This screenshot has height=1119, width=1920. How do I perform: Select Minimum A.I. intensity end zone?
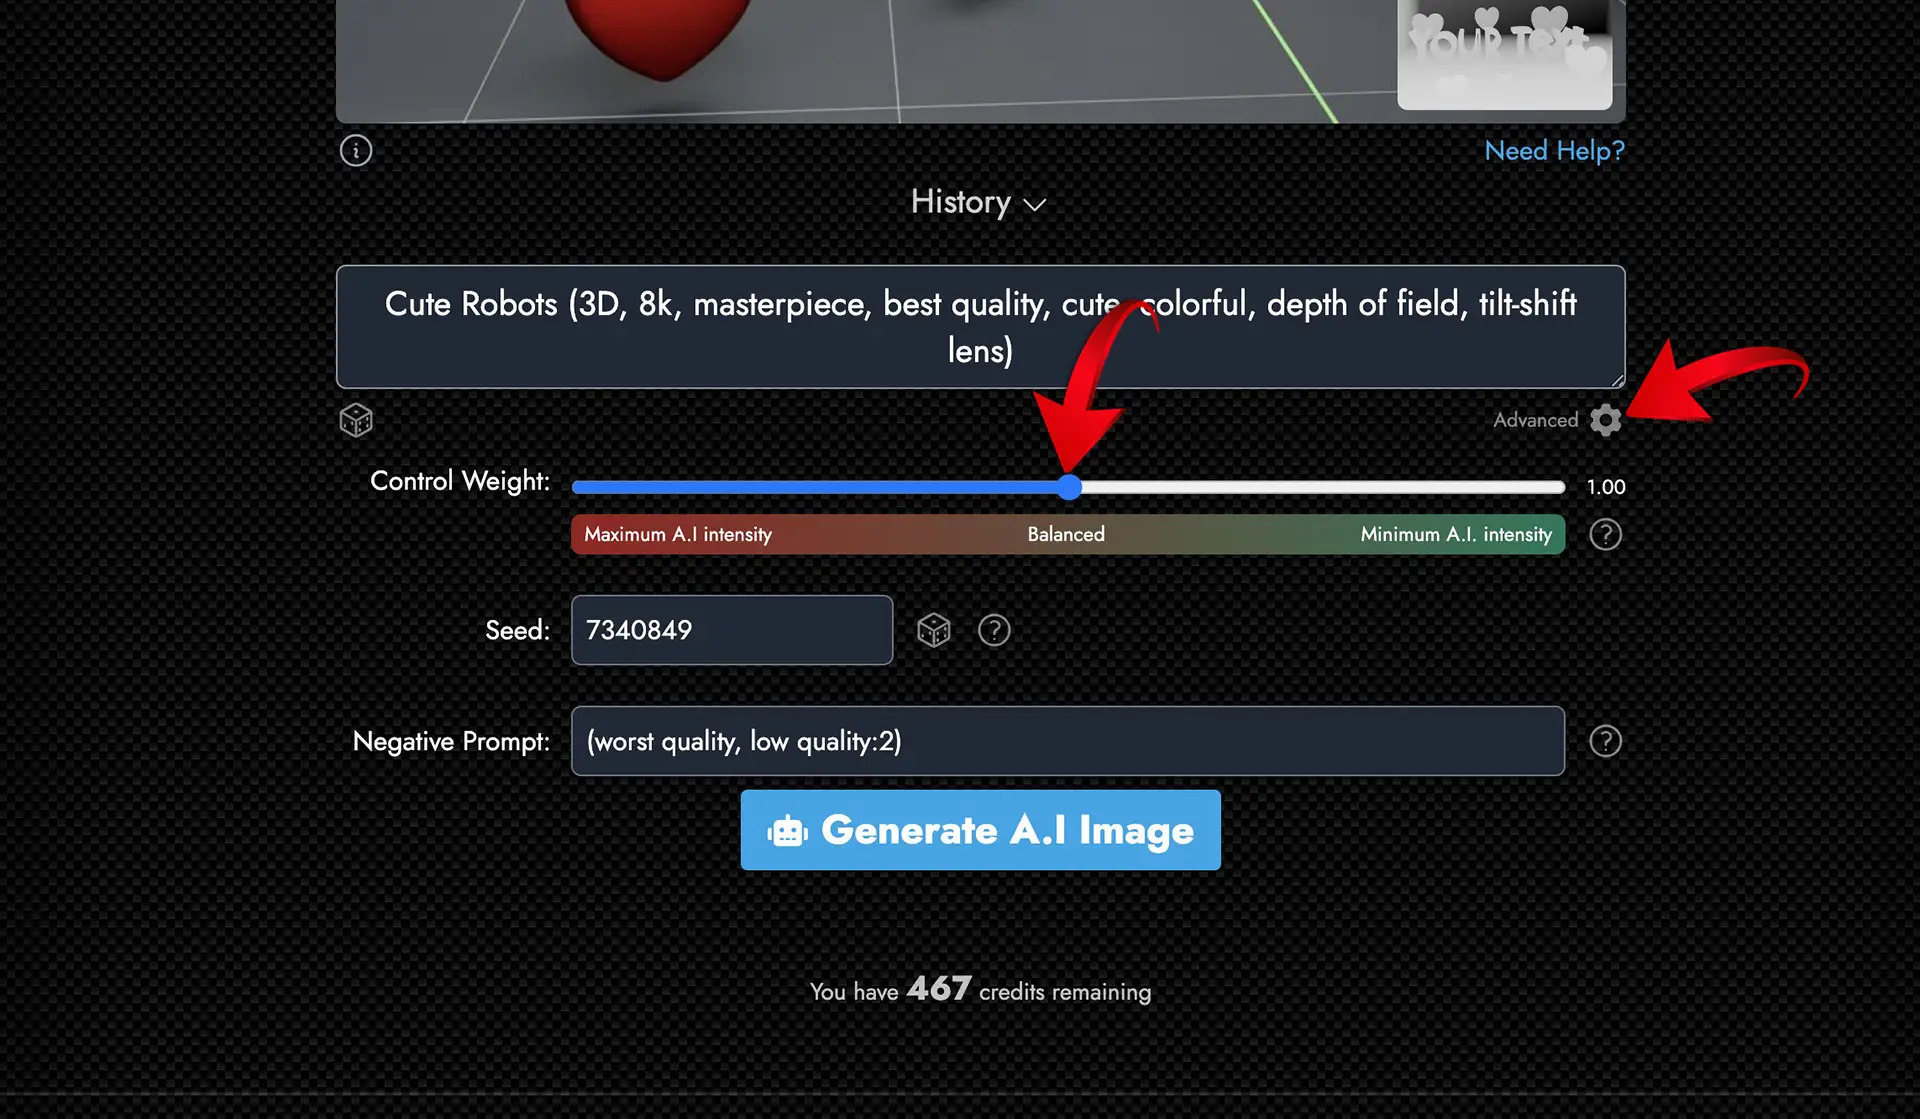coord(1455,533)
